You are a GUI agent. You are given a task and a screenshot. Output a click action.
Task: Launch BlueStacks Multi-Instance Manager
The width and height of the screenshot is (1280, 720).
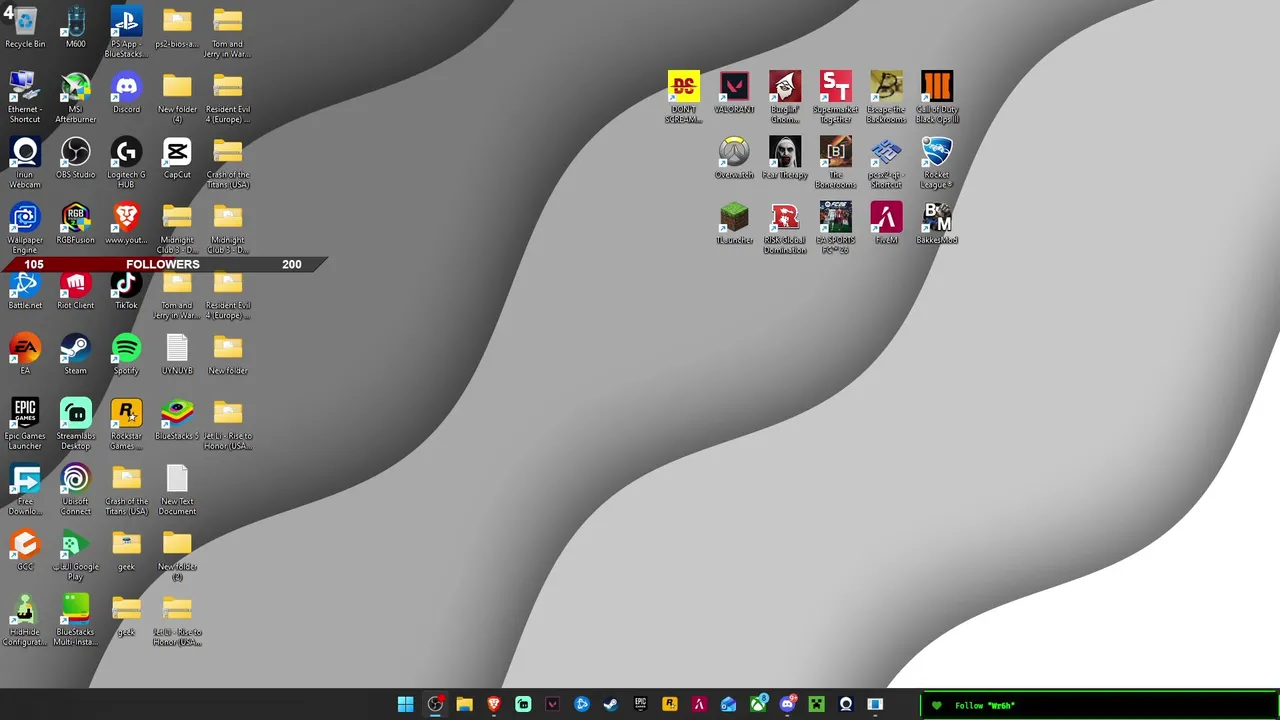tap(76, 620)
